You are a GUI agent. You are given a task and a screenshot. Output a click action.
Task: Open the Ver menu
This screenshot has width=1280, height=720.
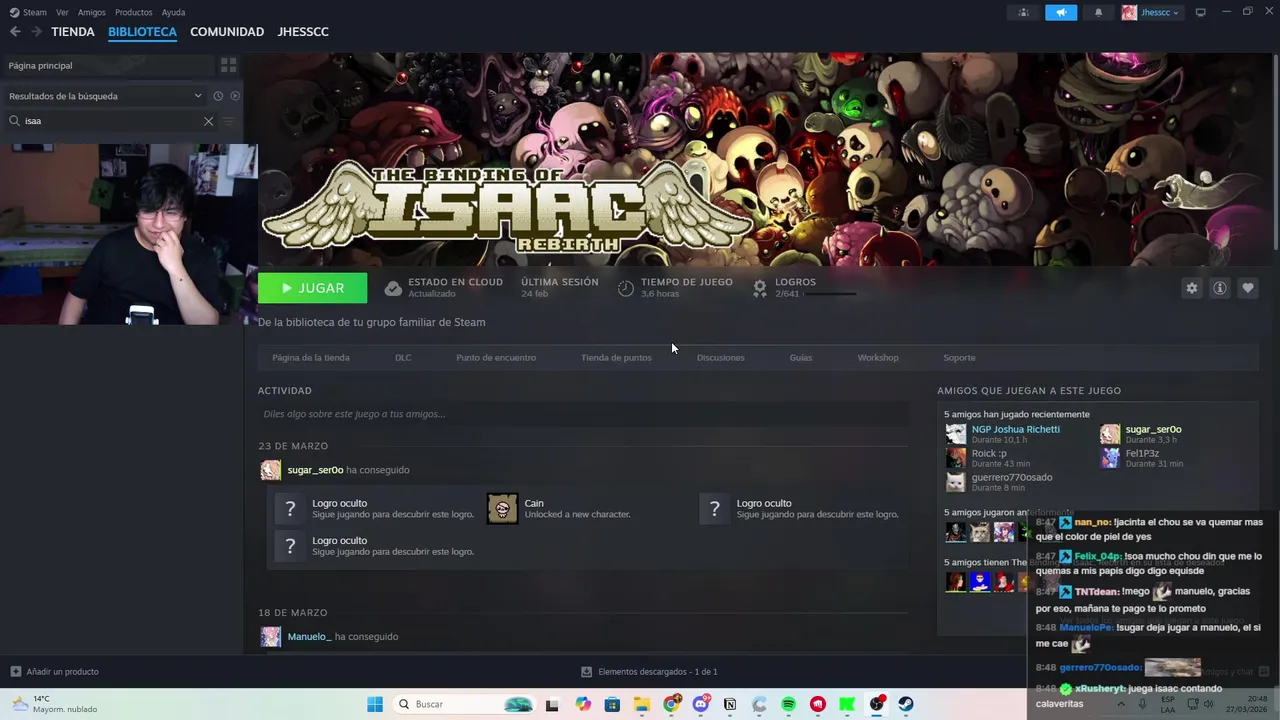(62, 12)
